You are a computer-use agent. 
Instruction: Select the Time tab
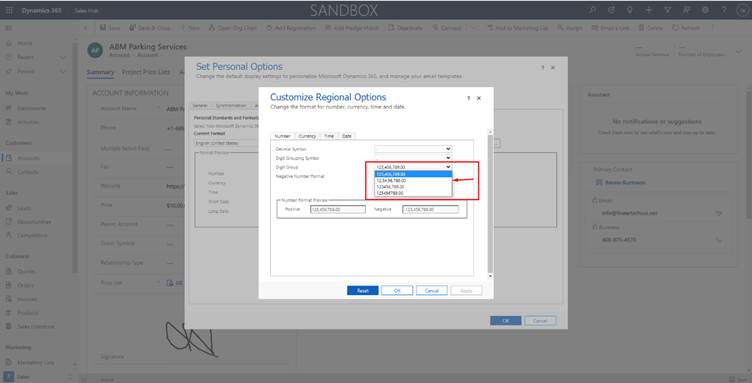click(329, 136)
